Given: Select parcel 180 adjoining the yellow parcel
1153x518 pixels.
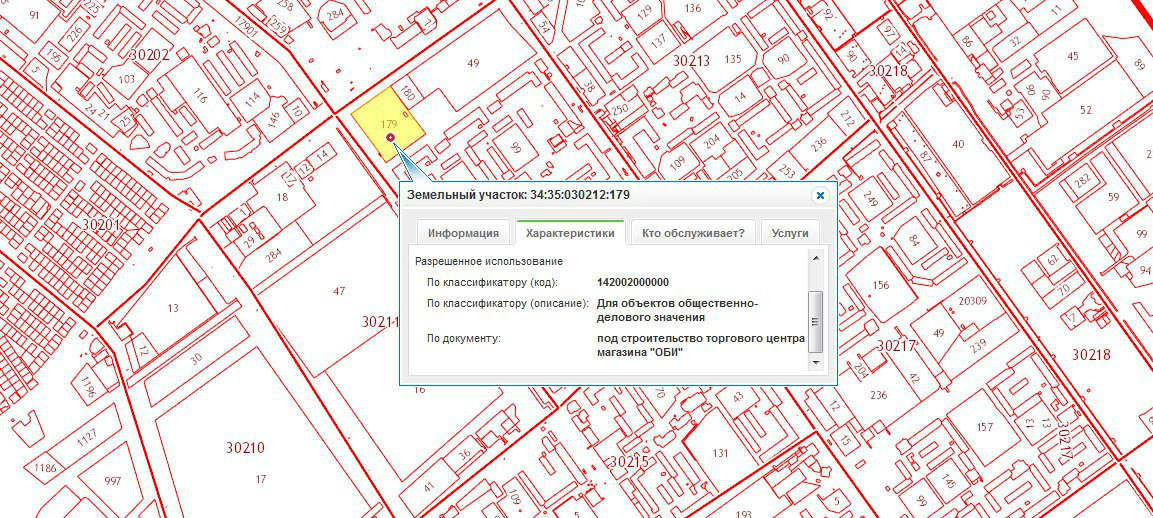Looking at the screenshot, I should point(406,95).
